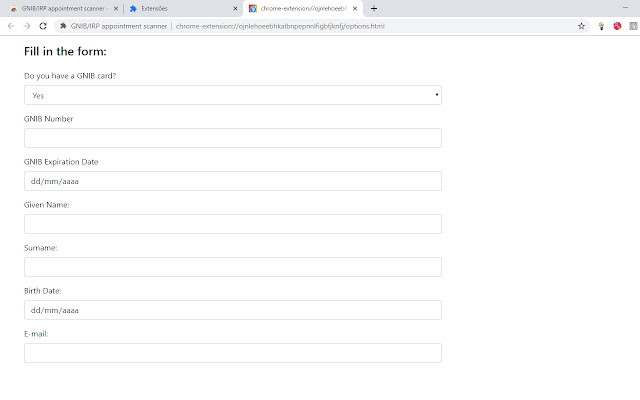Bookmark this page with the star icon

click(581, 26)
